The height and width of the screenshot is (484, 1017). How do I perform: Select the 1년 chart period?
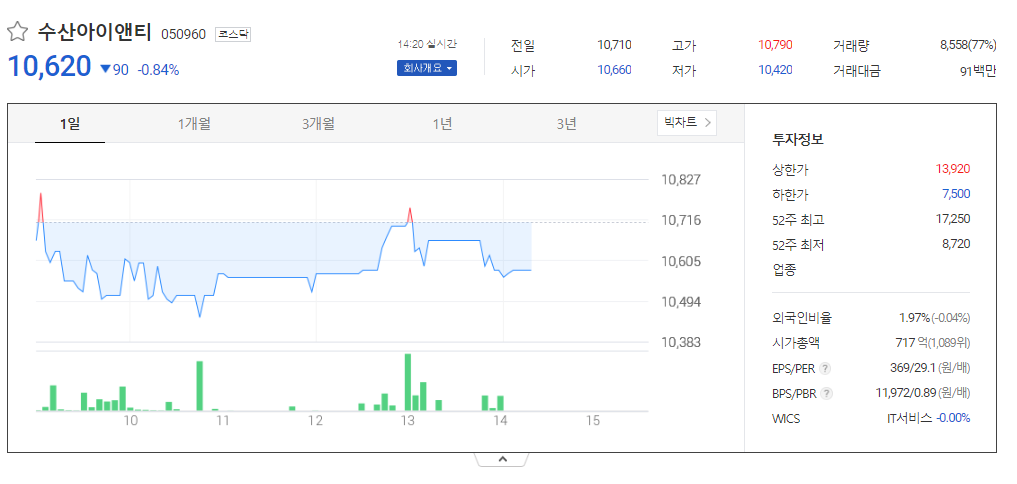[442, 123]
